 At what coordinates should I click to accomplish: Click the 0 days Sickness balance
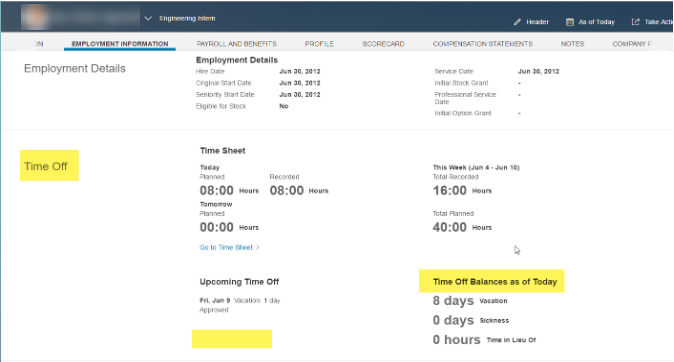(x=471, y=320)
